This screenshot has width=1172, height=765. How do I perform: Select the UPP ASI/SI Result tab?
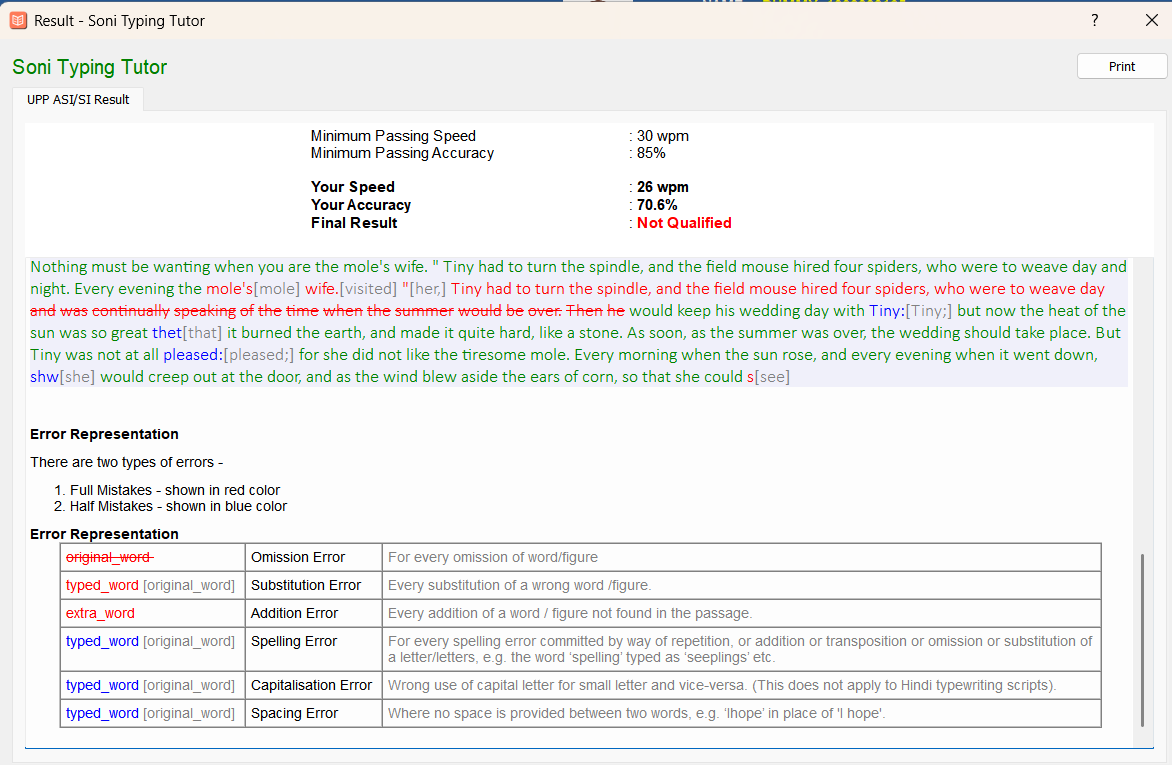78,99
